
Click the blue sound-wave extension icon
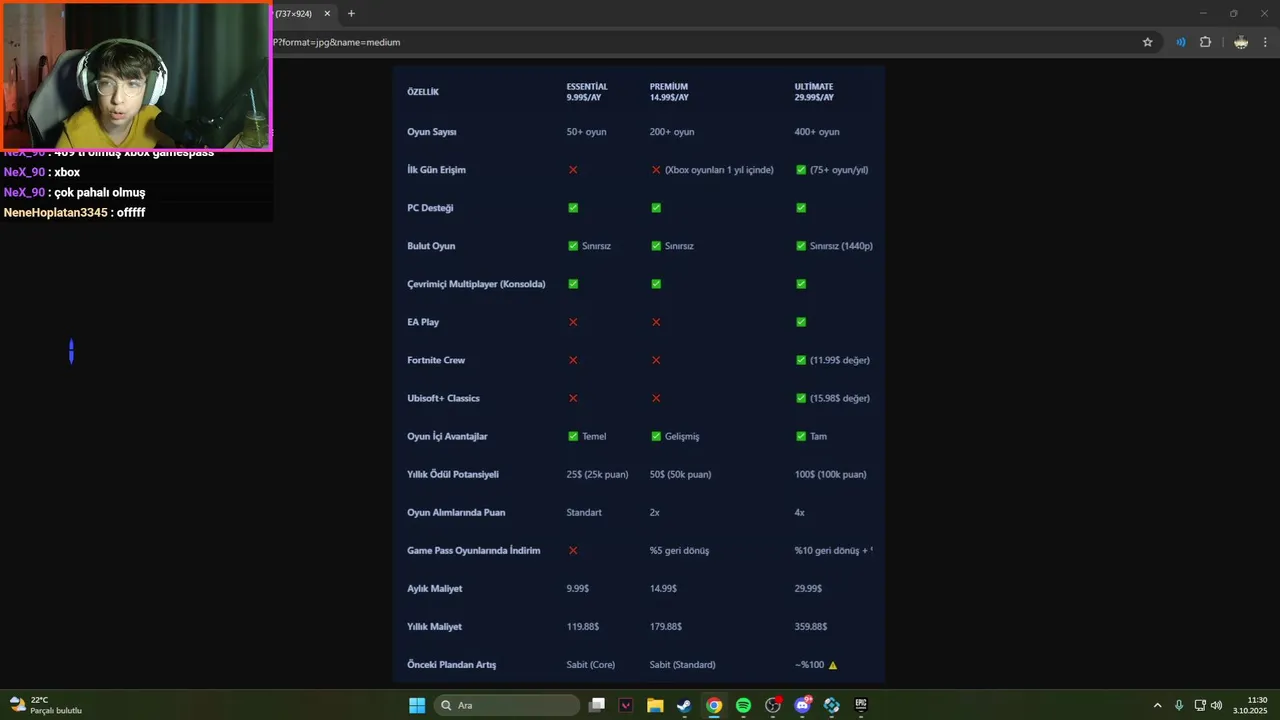[x=1181, y=42]
